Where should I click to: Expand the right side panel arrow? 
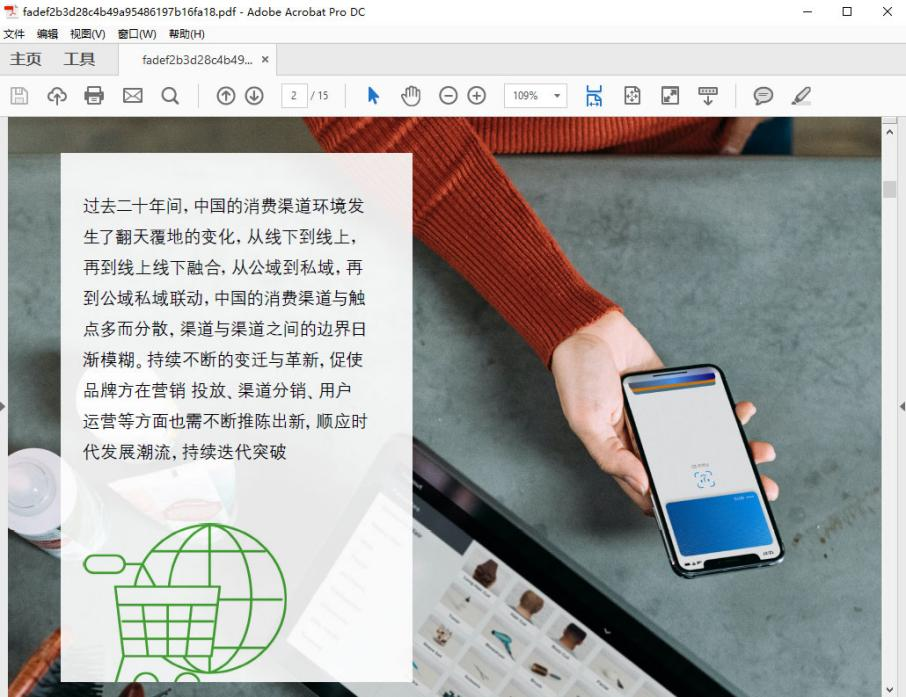click(x=902, y=406)
